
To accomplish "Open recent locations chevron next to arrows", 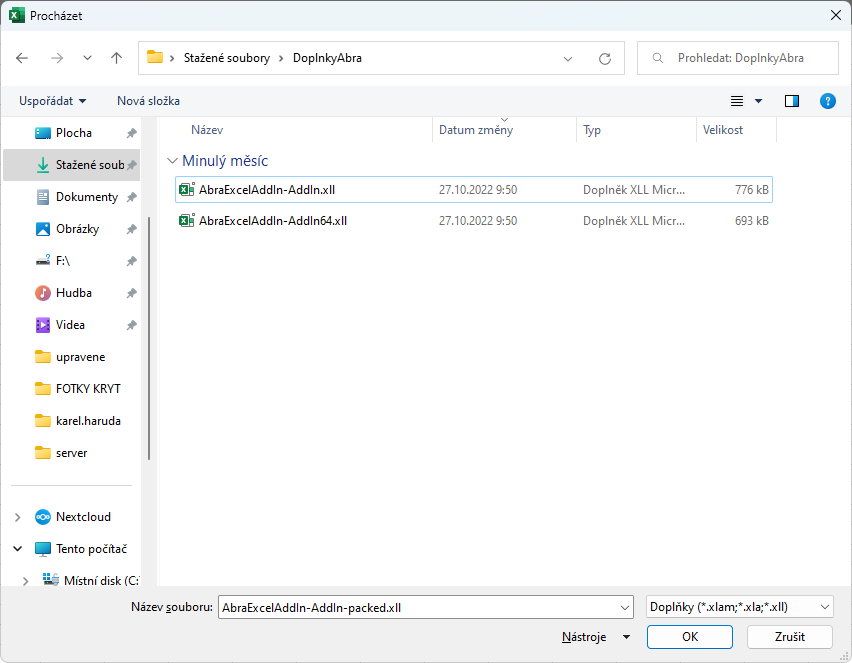I will click(x=87, y=58).
